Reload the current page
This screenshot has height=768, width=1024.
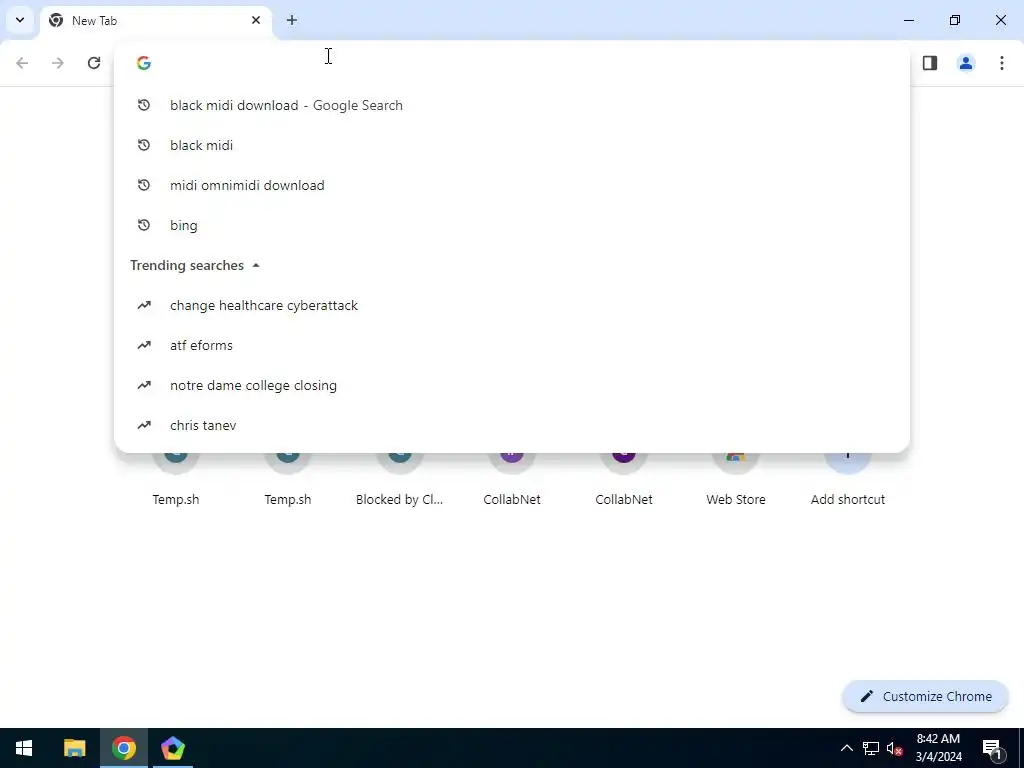tap(94, 63)
